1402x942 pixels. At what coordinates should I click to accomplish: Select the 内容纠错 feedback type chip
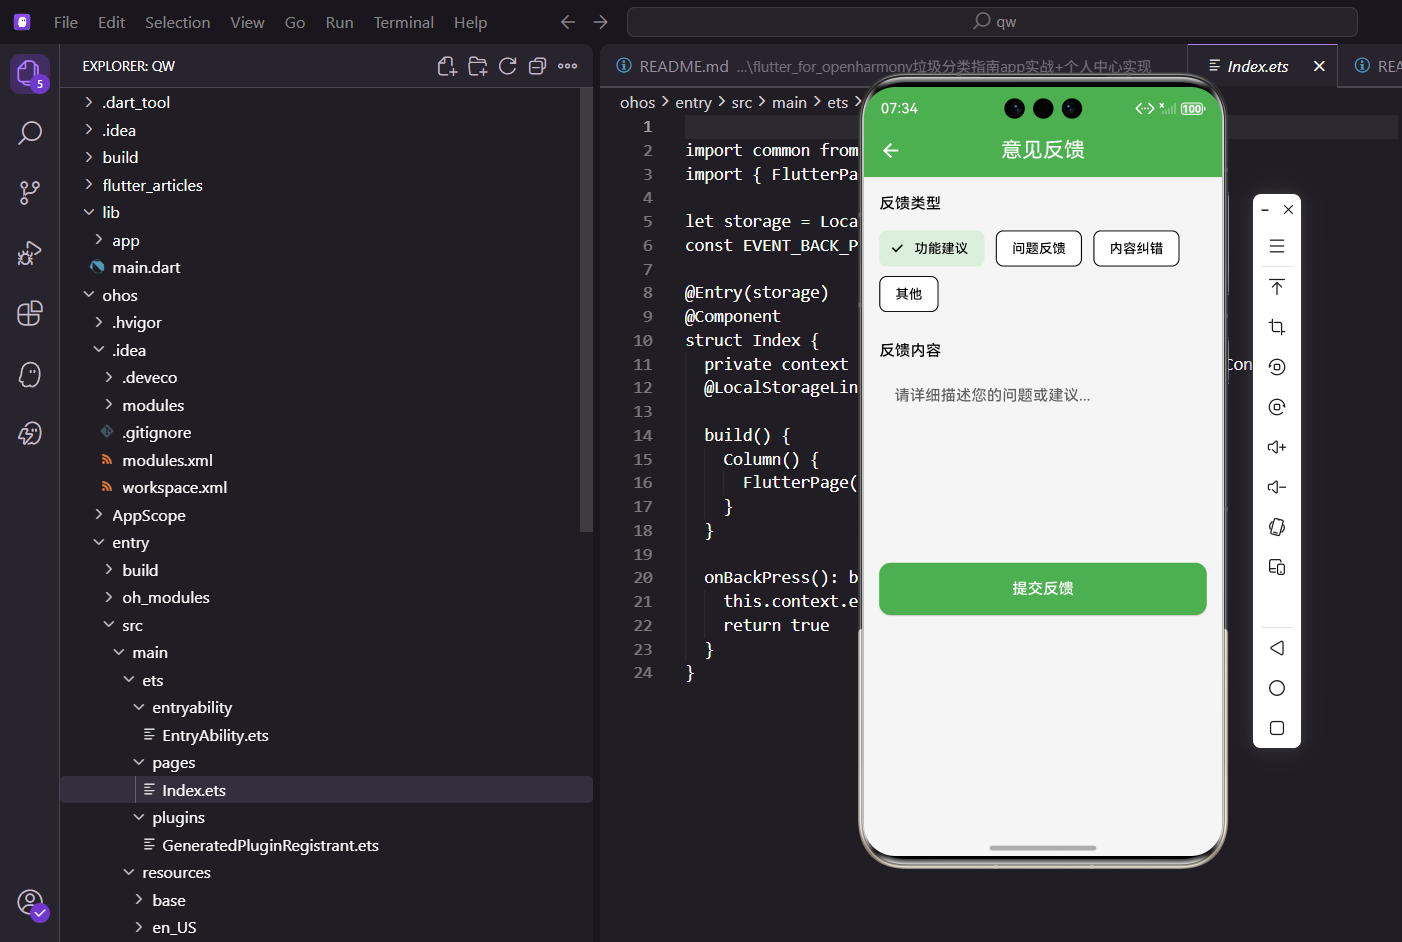[x=1136, y=248]
